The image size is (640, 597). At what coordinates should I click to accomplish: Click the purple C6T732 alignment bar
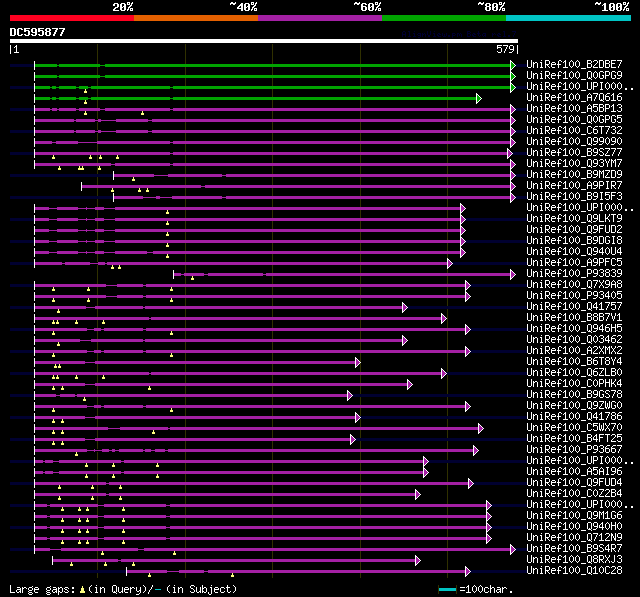[x=273, y=131]
